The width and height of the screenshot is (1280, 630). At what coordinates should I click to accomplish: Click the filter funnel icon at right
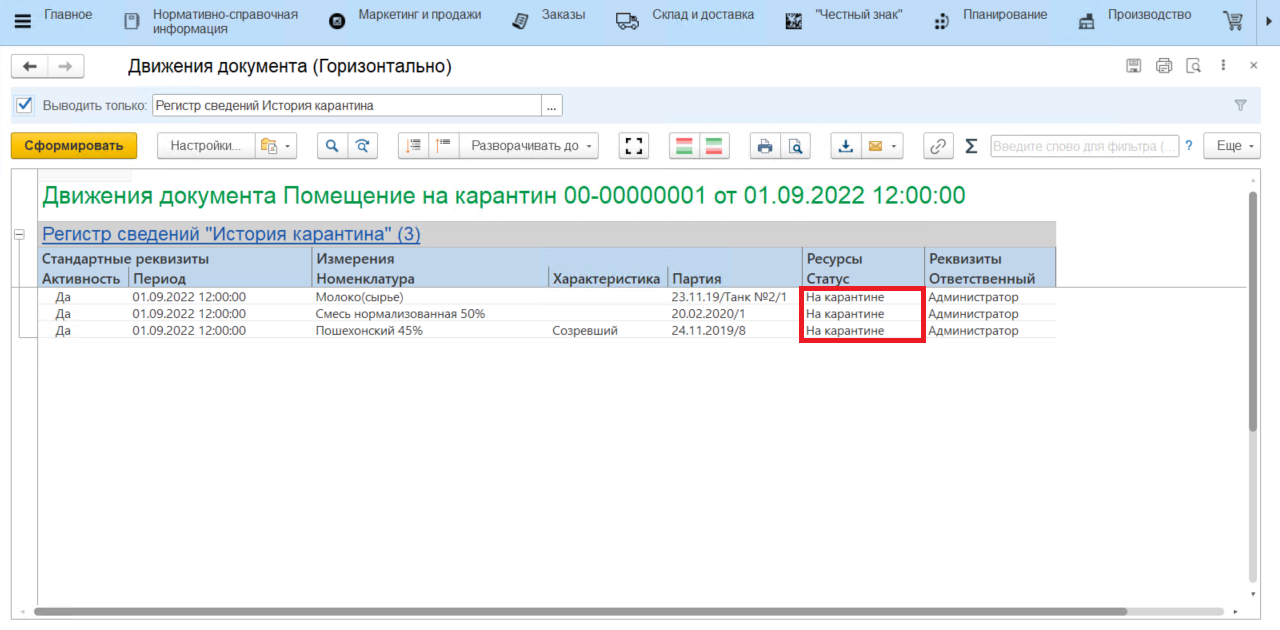(1240, 105)
